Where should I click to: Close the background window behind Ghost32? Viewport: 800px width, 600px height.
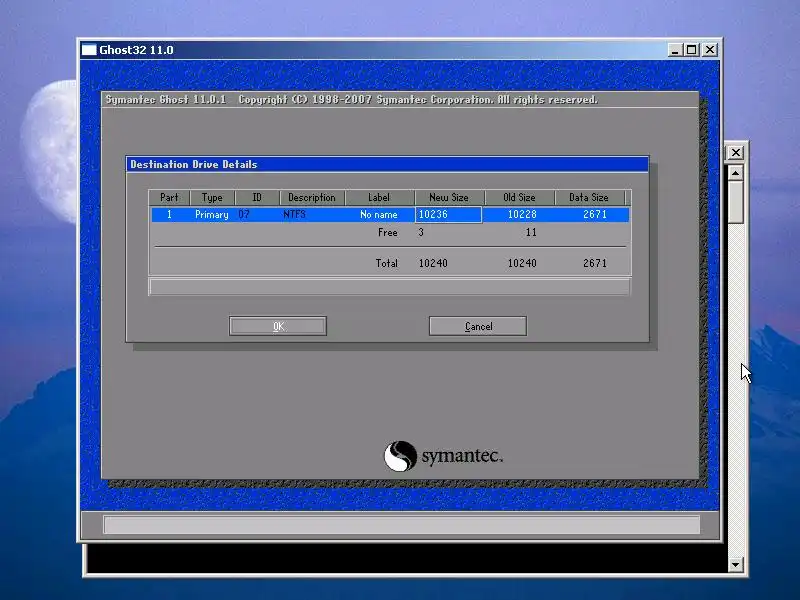[x=735, y=152]
